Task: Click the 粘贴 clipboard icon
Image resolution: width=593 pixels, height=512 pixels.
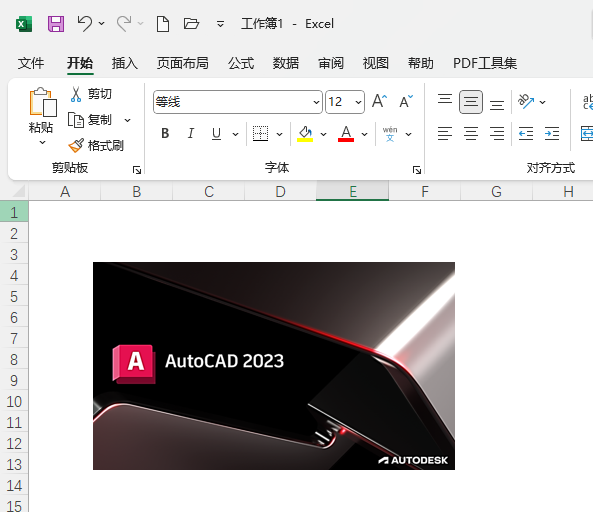Action: (x=43, y=102)
